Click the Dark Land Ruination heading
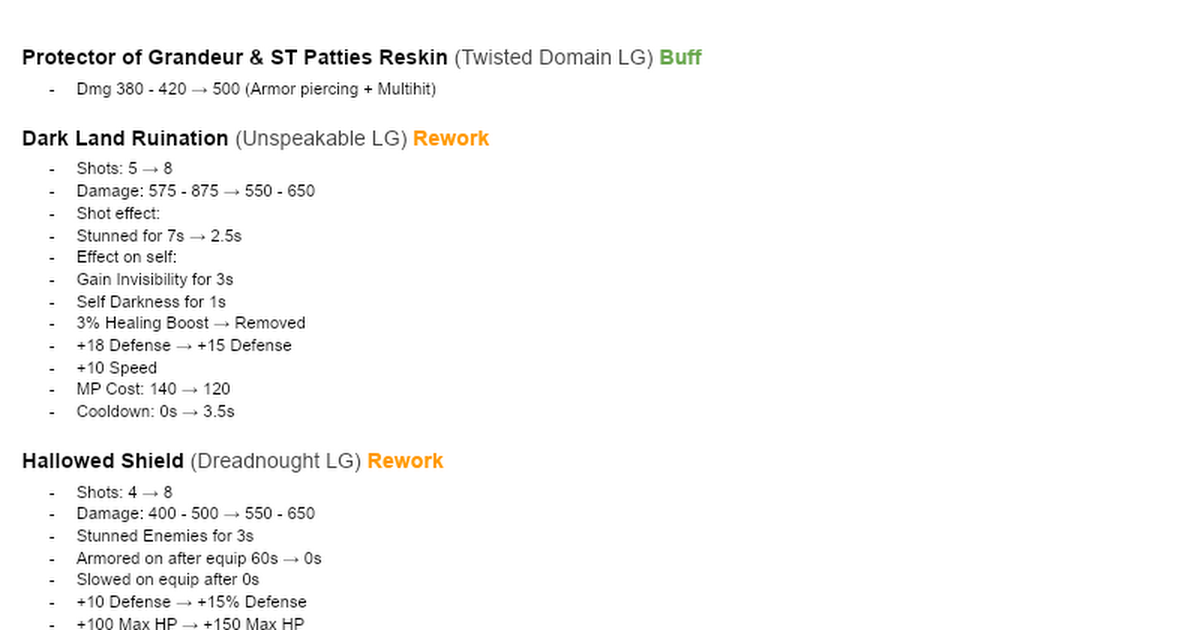1200x630 pixels. pyautogui.click(x=125, y=138)
